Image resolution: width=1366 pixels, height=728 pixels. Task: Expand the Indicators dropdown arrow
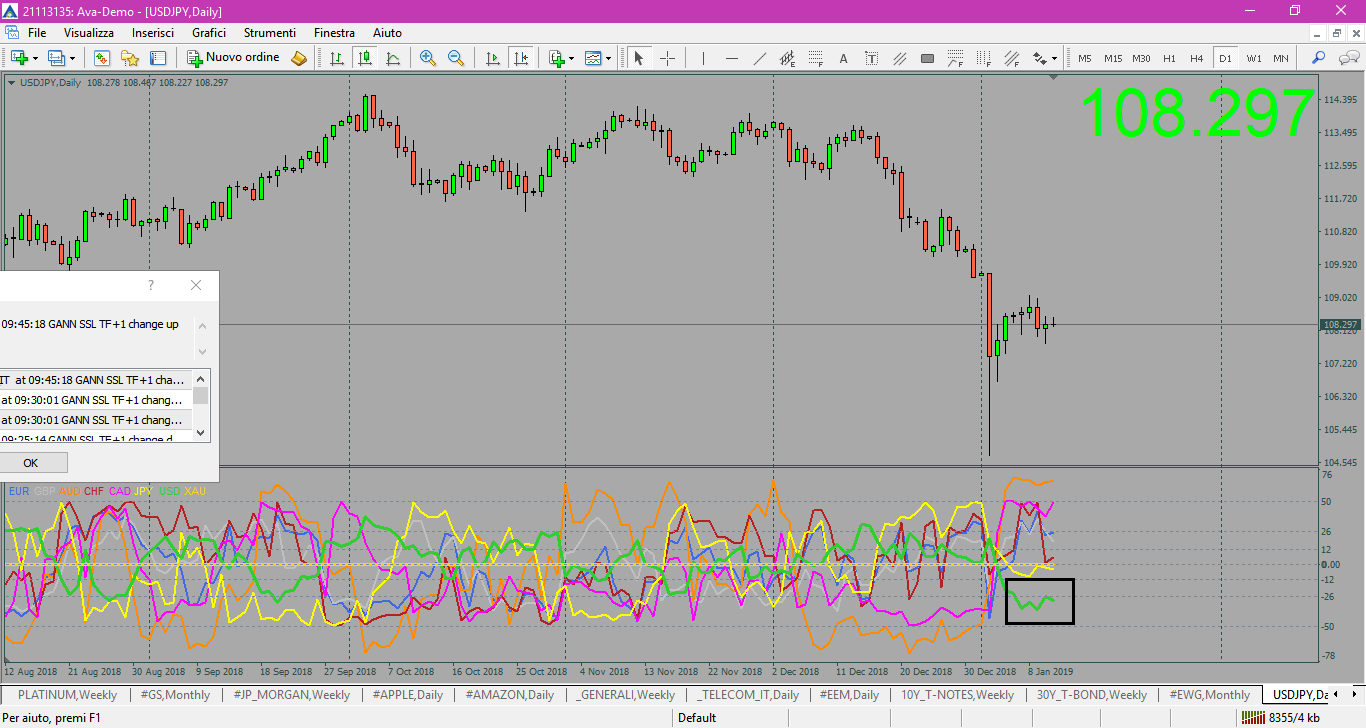[571, 58]
